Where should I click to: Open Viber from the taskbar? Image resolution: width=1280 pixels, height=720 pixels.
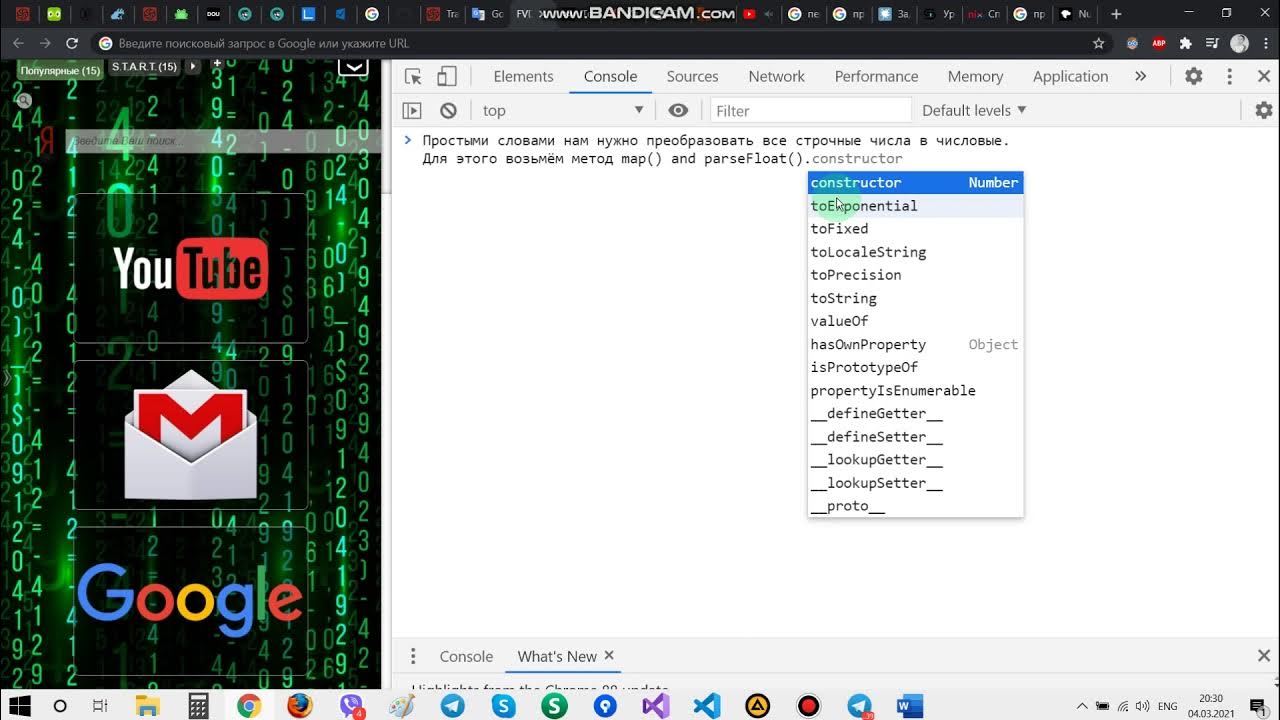351,706
